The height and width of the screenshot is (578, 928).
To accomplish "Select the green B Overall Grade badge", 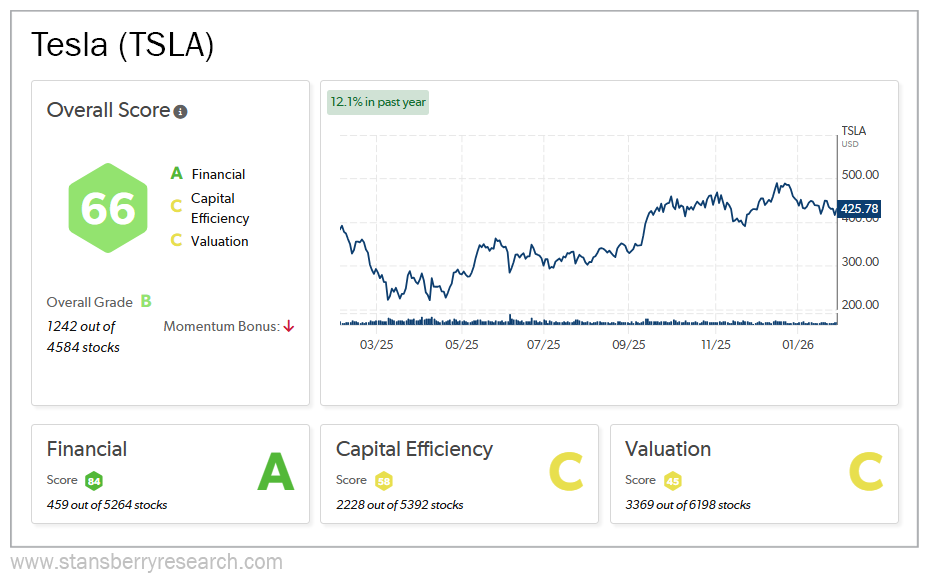I will click(x=146, y=302).
